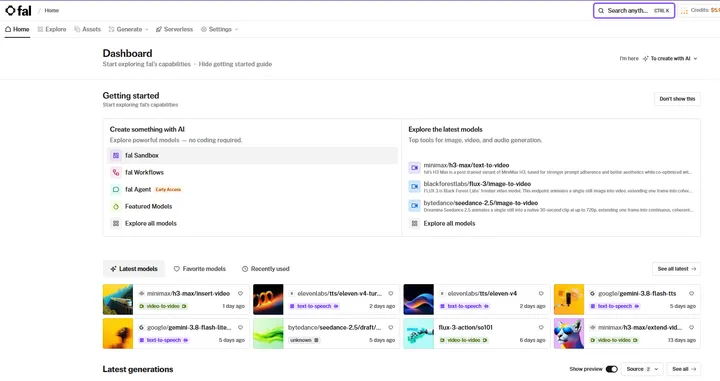Open the Search anything field

(x=634, y=11)
